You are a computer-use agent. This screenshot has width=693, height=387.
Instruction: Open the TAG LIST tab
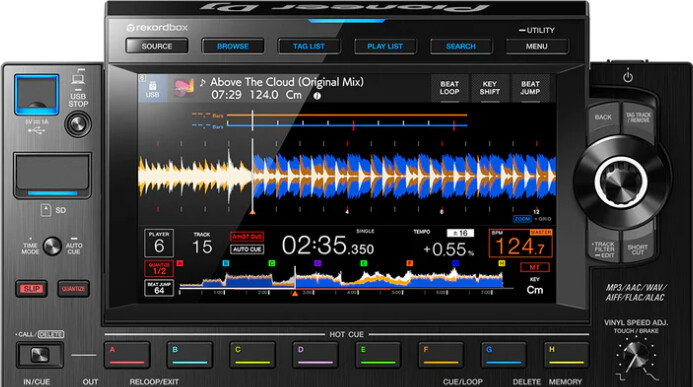click(309, 46)
